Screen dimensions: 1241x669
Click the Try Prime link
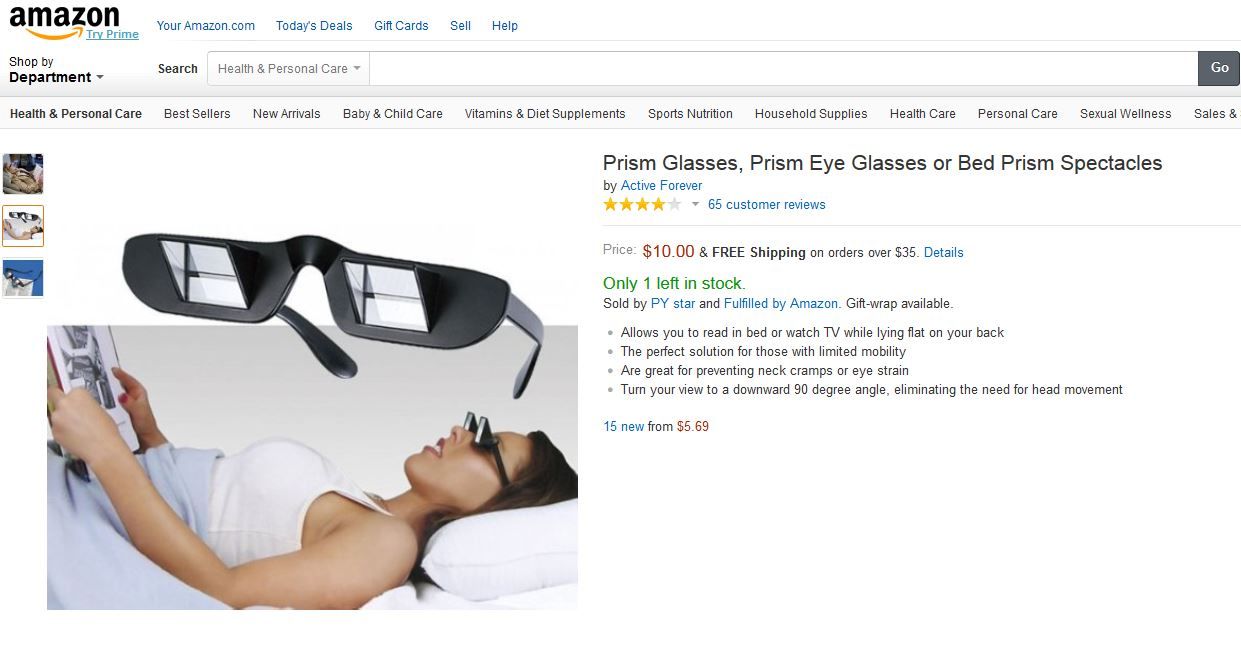click(x=112, y=34)
